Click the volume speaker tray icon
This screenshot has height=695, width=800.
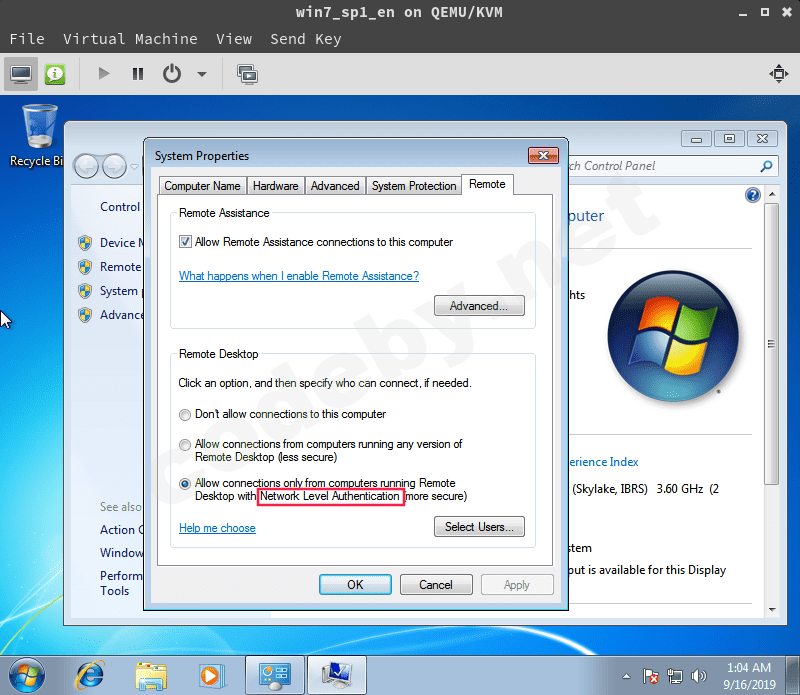pos(698,676)
